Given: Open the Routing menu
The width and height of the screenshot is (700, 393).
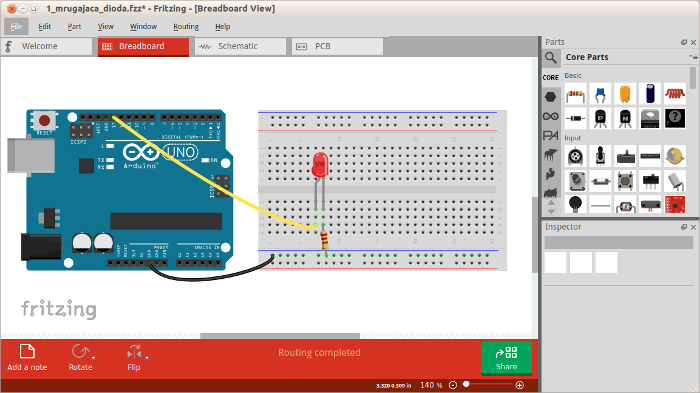Looking at the screenshot, I should [186, 26].
